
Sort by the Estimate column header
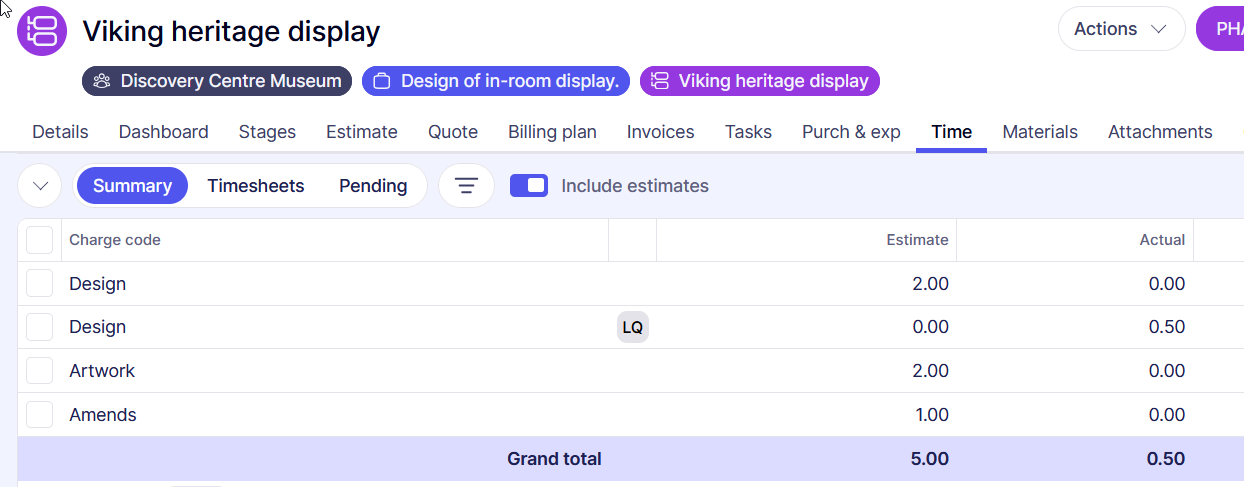click(916, 240)
